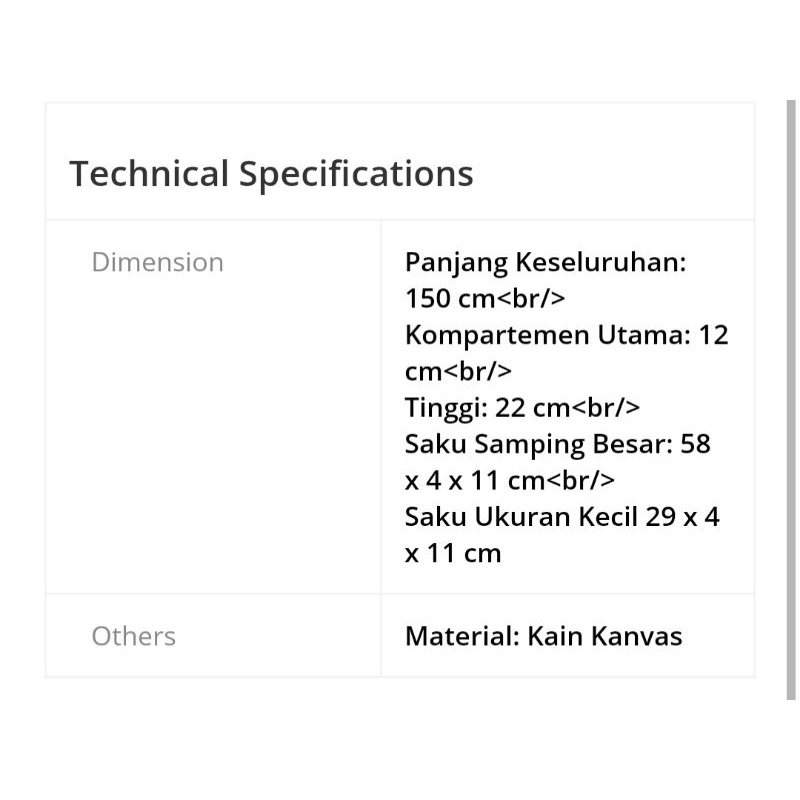Image resolution: width=800 pixels, height=800 pixels.
Task: Select the "Others" row label
Action: click(x=133, y=636)
